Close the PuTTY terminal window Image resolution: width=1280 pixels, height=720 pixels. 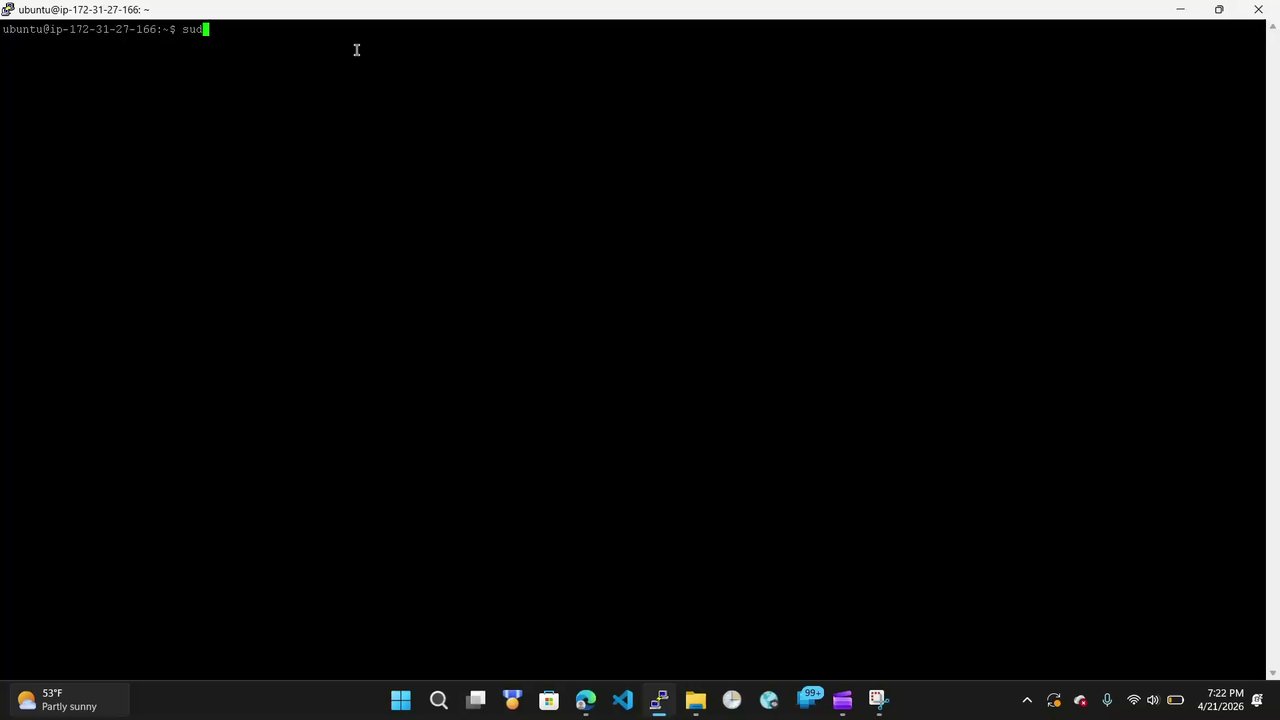click(1258, 9)
